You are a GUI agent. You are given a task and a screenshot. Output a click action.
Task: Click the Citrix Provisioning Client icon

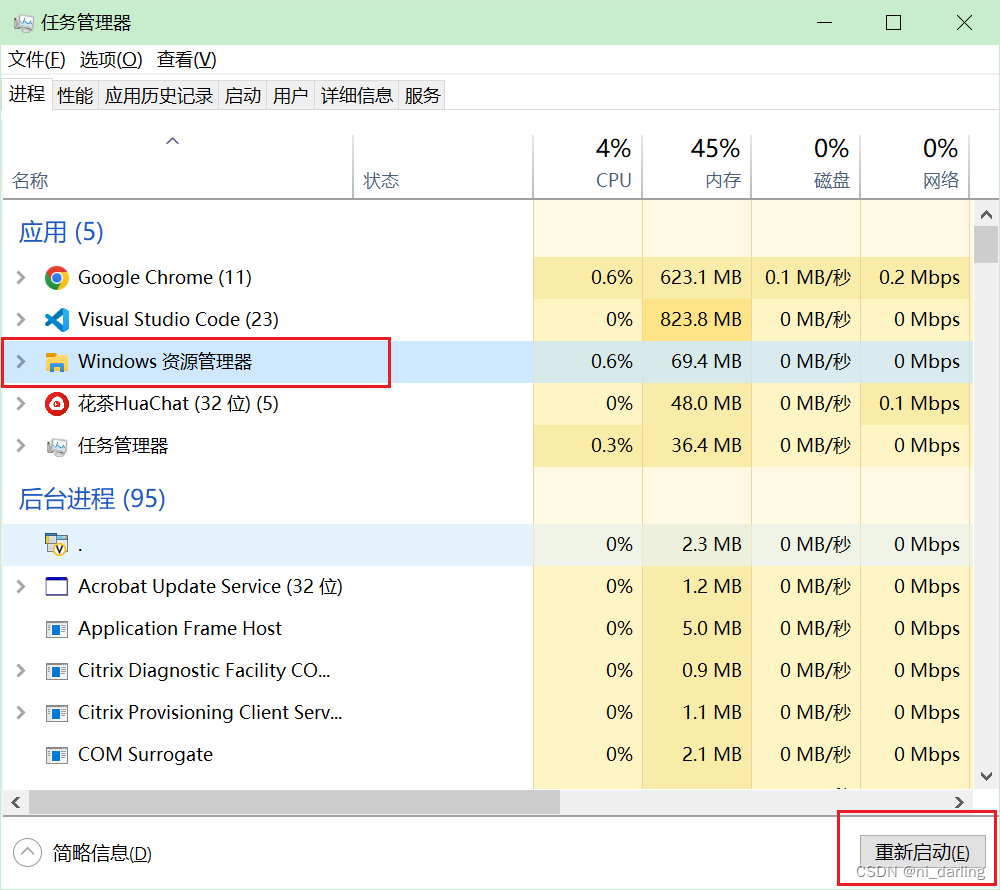pyautogui.click(x=57, y=713)
